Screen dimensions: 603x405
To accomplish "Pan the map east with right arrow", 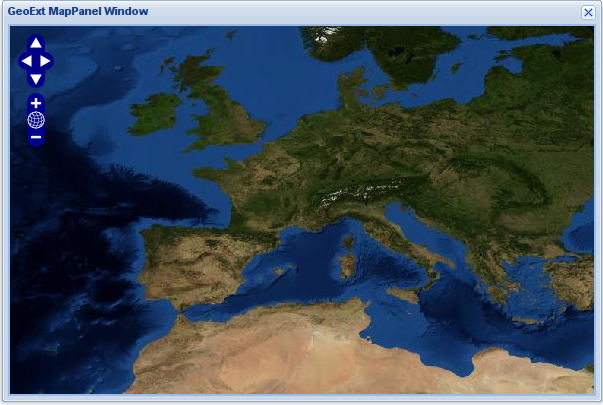I will (x=45, y=61).
